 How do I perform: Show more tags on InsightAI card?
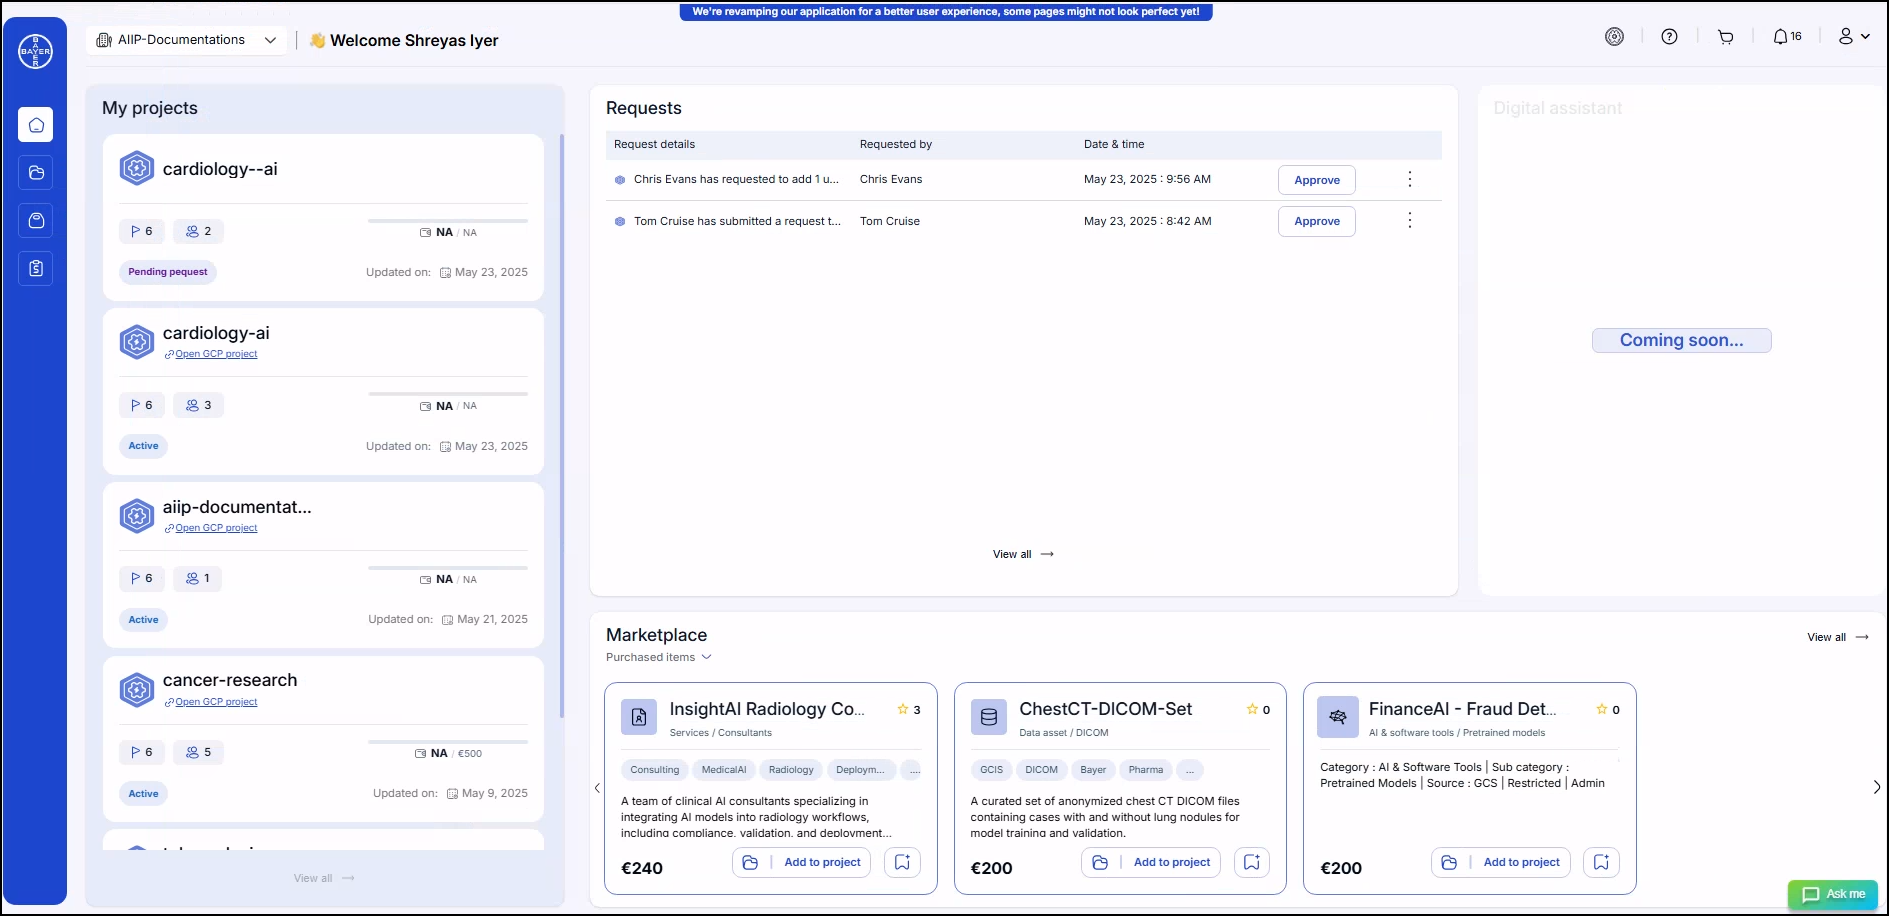pos(914,770)
